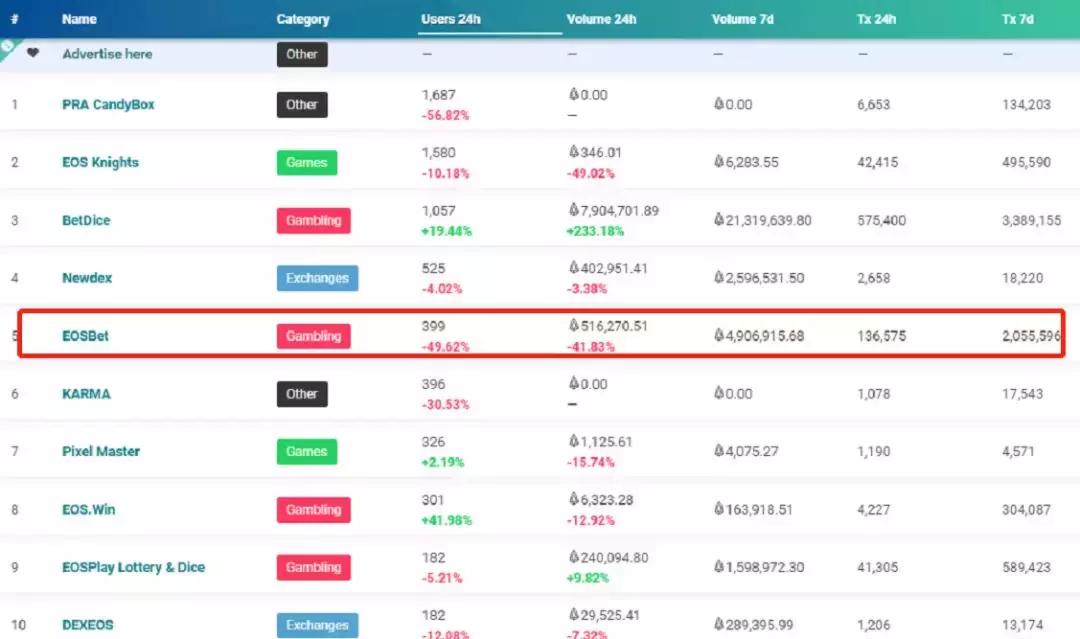Click Games tag for Pixel Master

(307, 452)
